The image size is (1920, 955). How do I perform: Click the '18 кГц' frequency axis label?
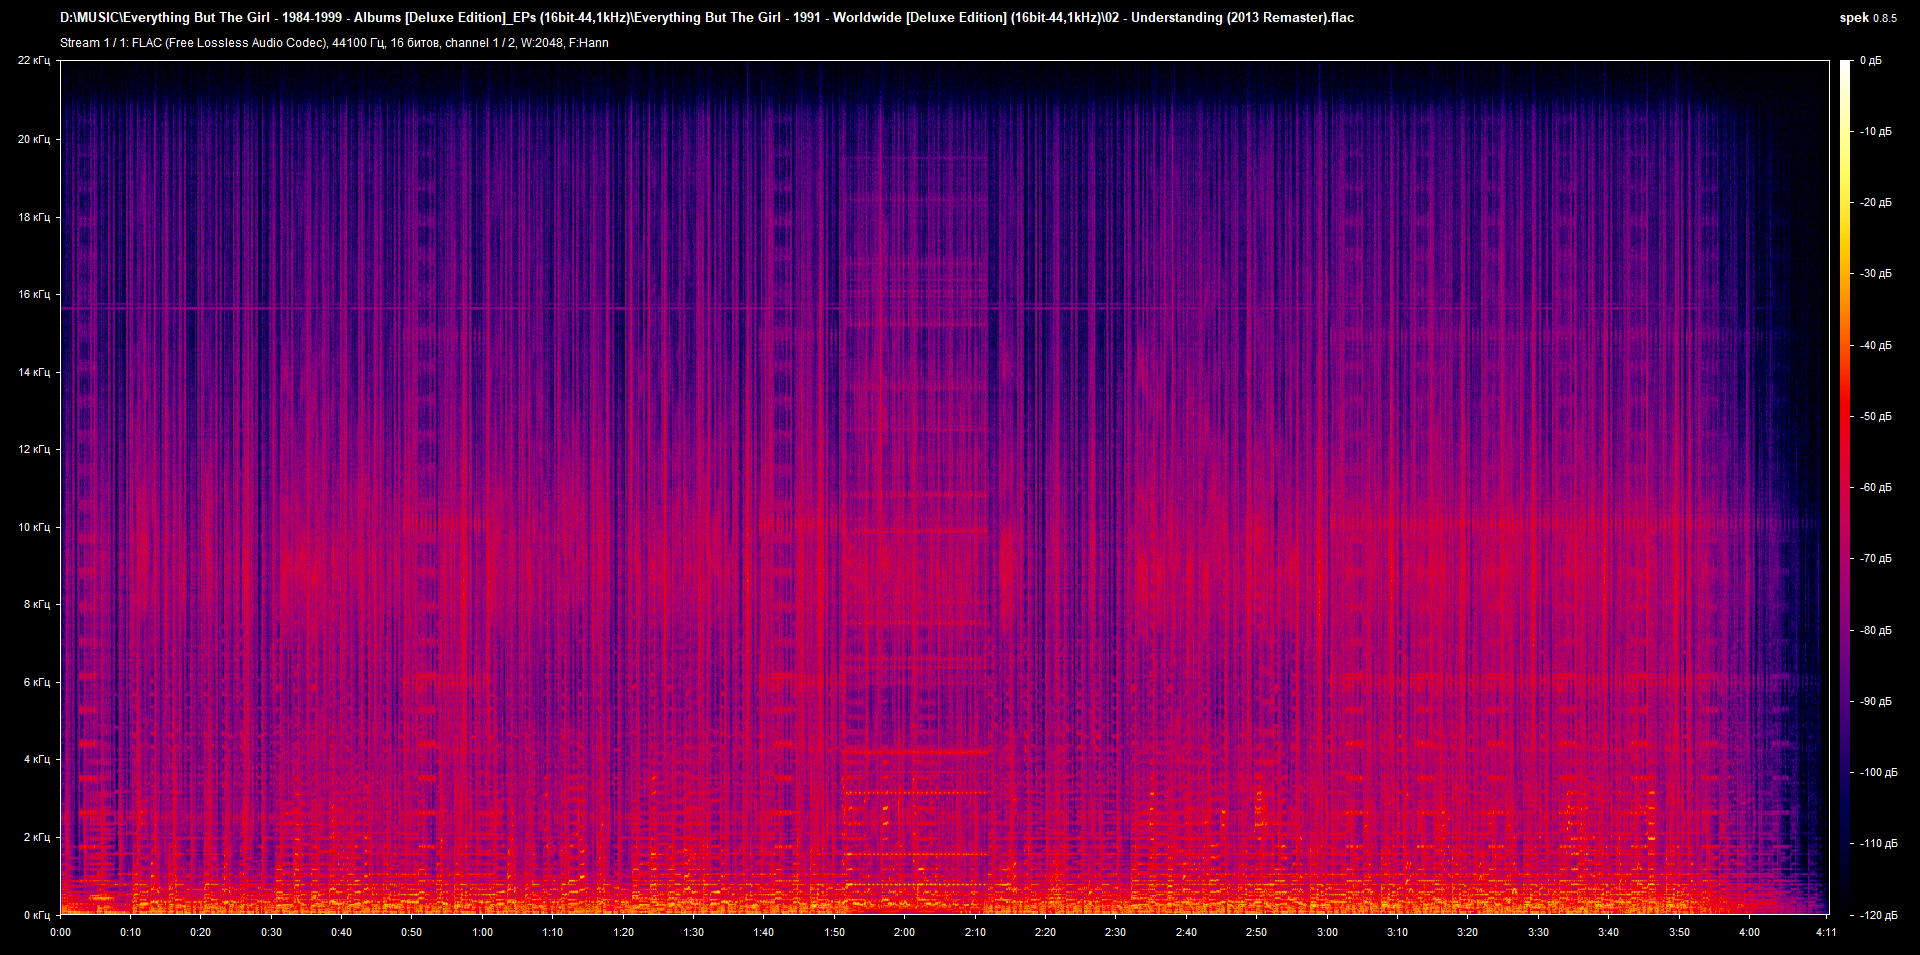[x=34, y=217]
